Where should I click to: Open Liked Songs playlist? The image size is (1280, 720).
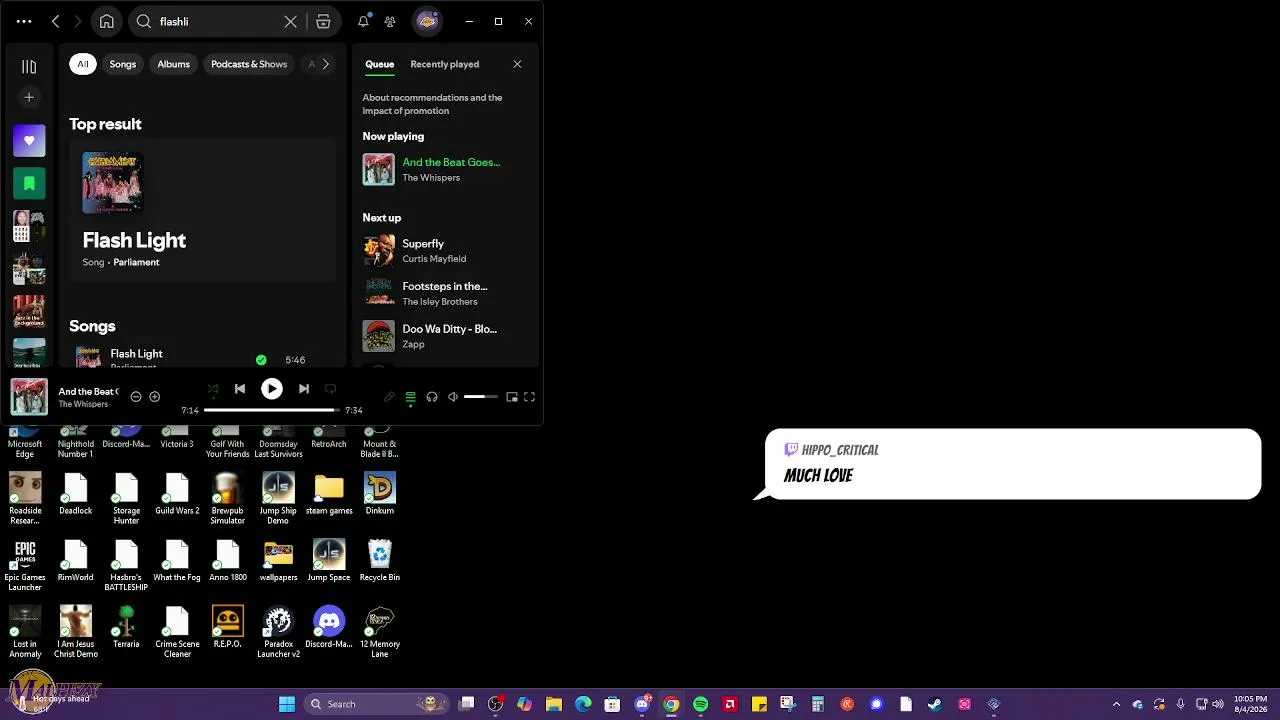29,141
